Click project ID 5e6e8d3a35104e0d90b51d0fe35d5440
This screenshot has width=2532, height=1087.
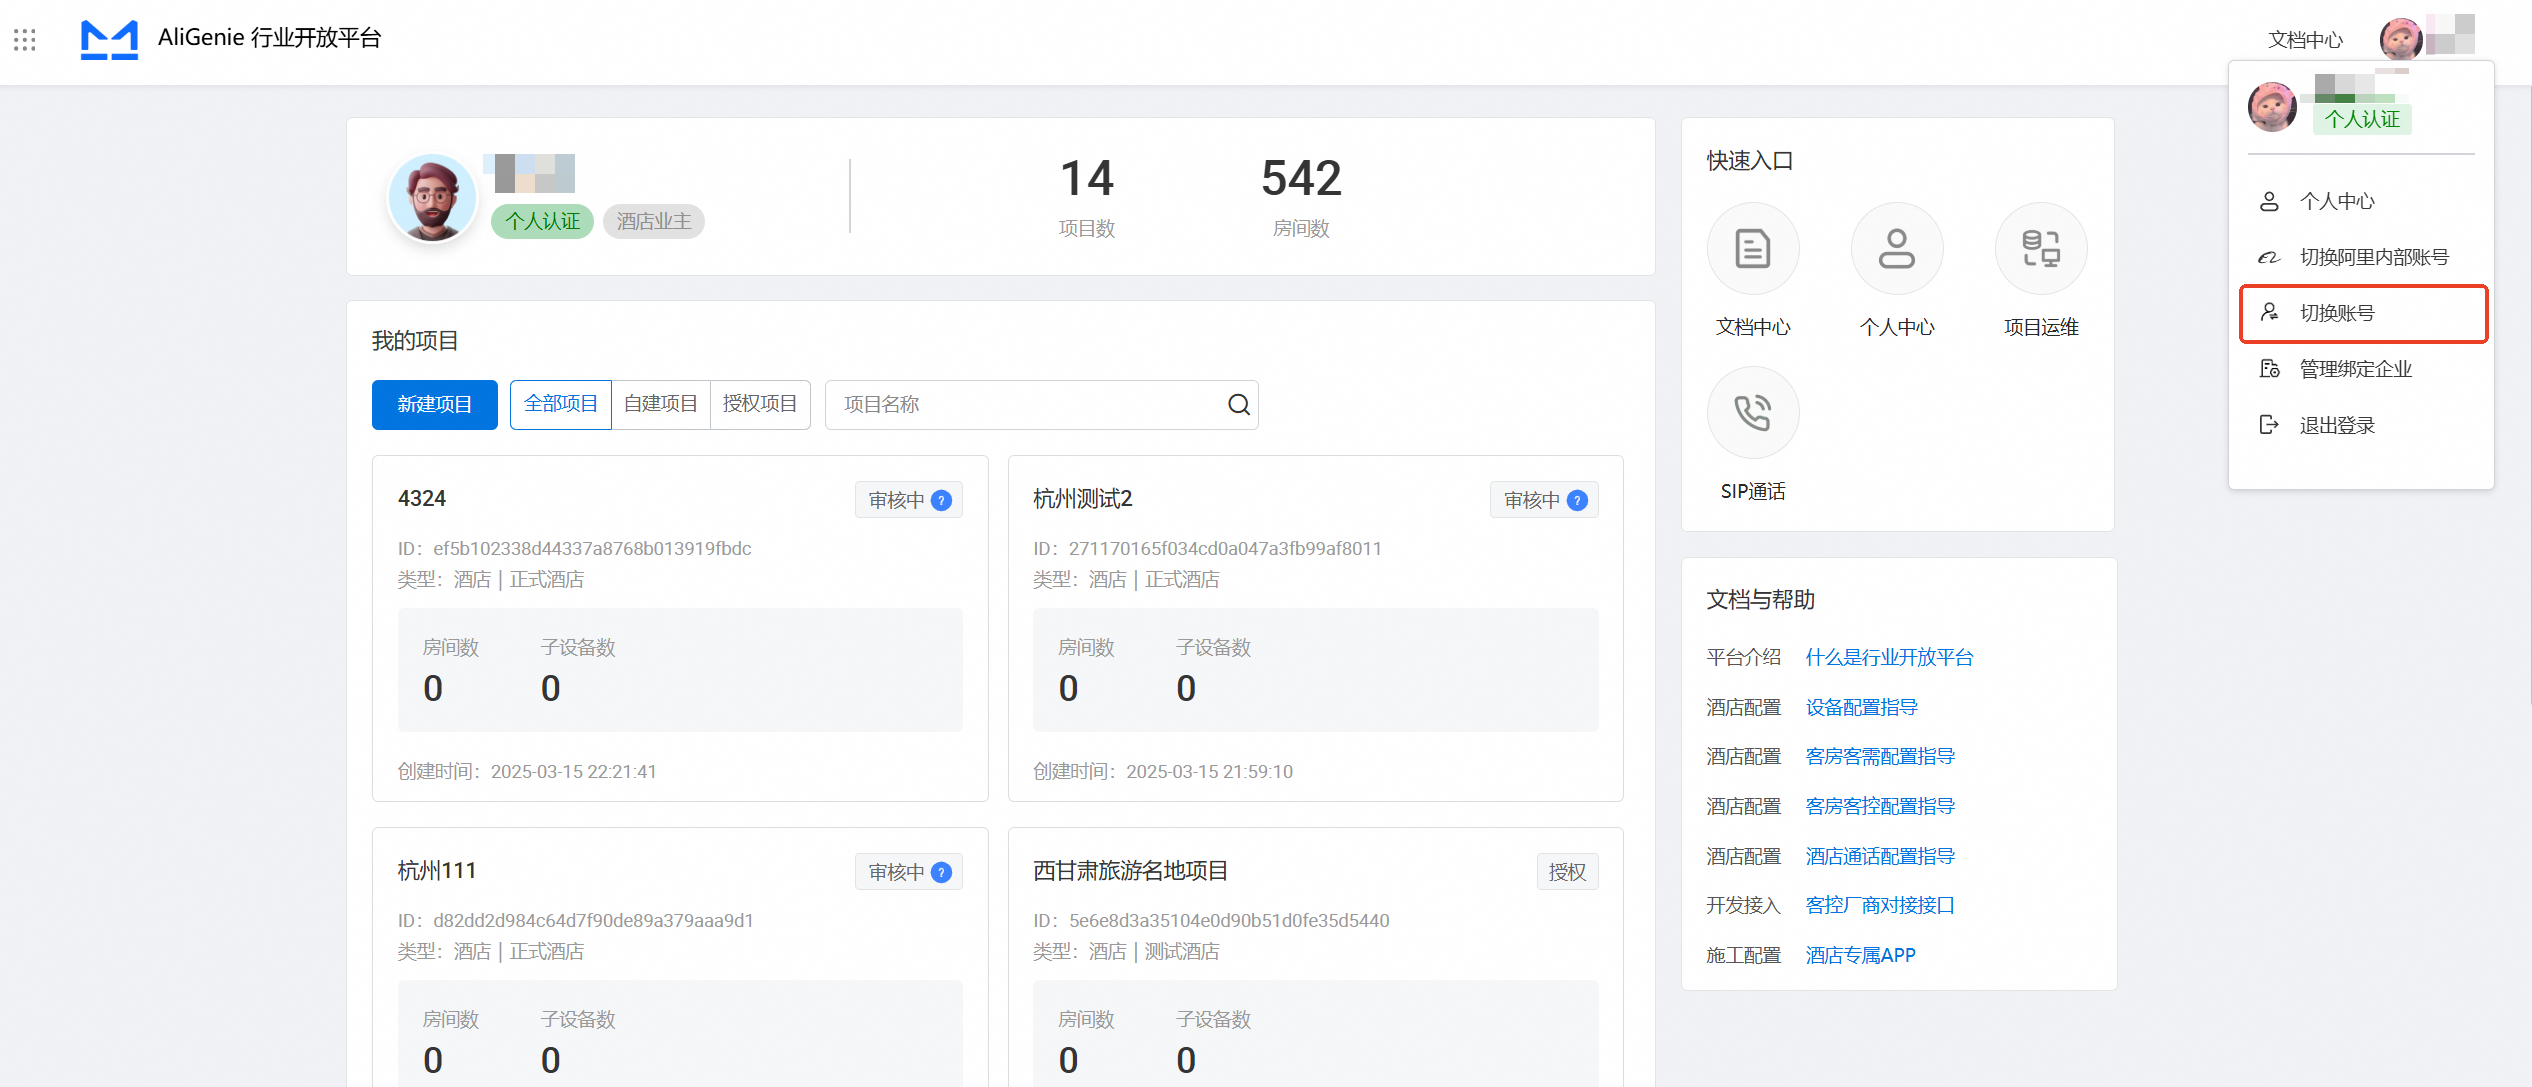pyautogui.click(x=1229, y=920)
